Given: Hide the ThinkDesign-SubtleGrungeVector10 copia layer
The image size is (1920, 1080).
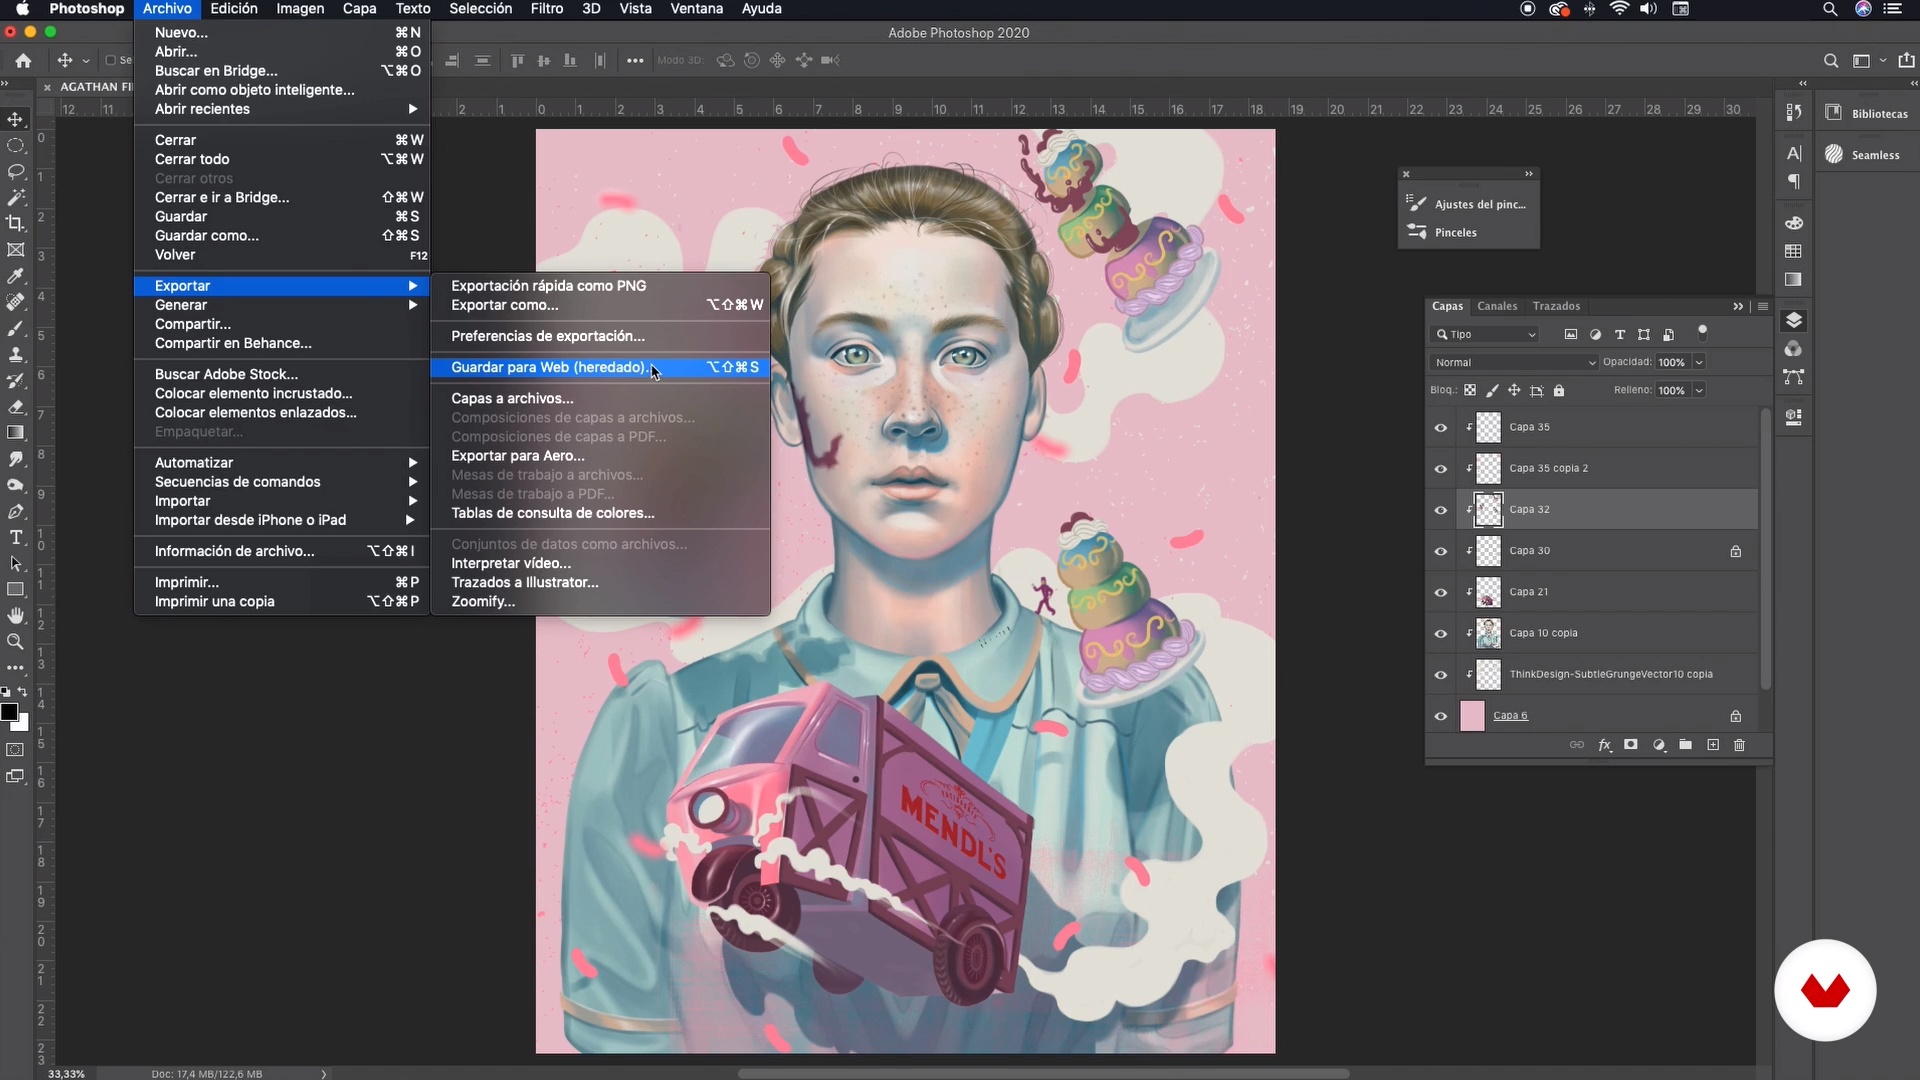Looking at the screenshot, I should (x=1441, y=675).
